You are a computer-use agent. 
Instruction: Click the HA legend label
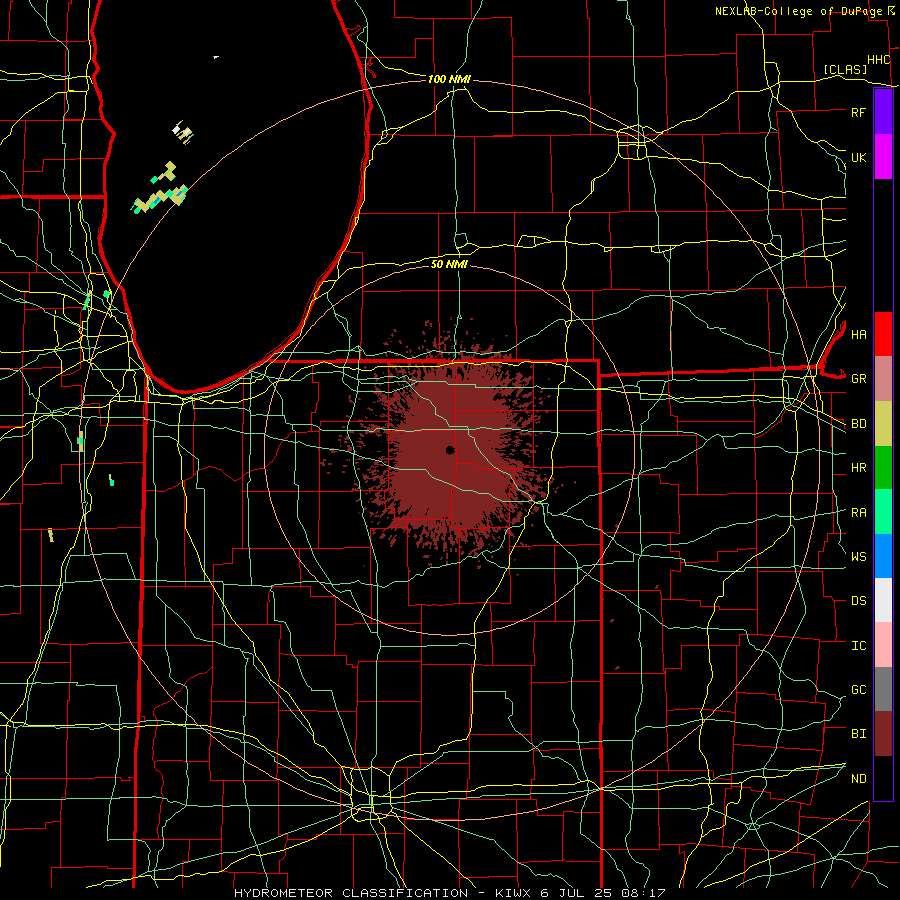tap(858, 334)
